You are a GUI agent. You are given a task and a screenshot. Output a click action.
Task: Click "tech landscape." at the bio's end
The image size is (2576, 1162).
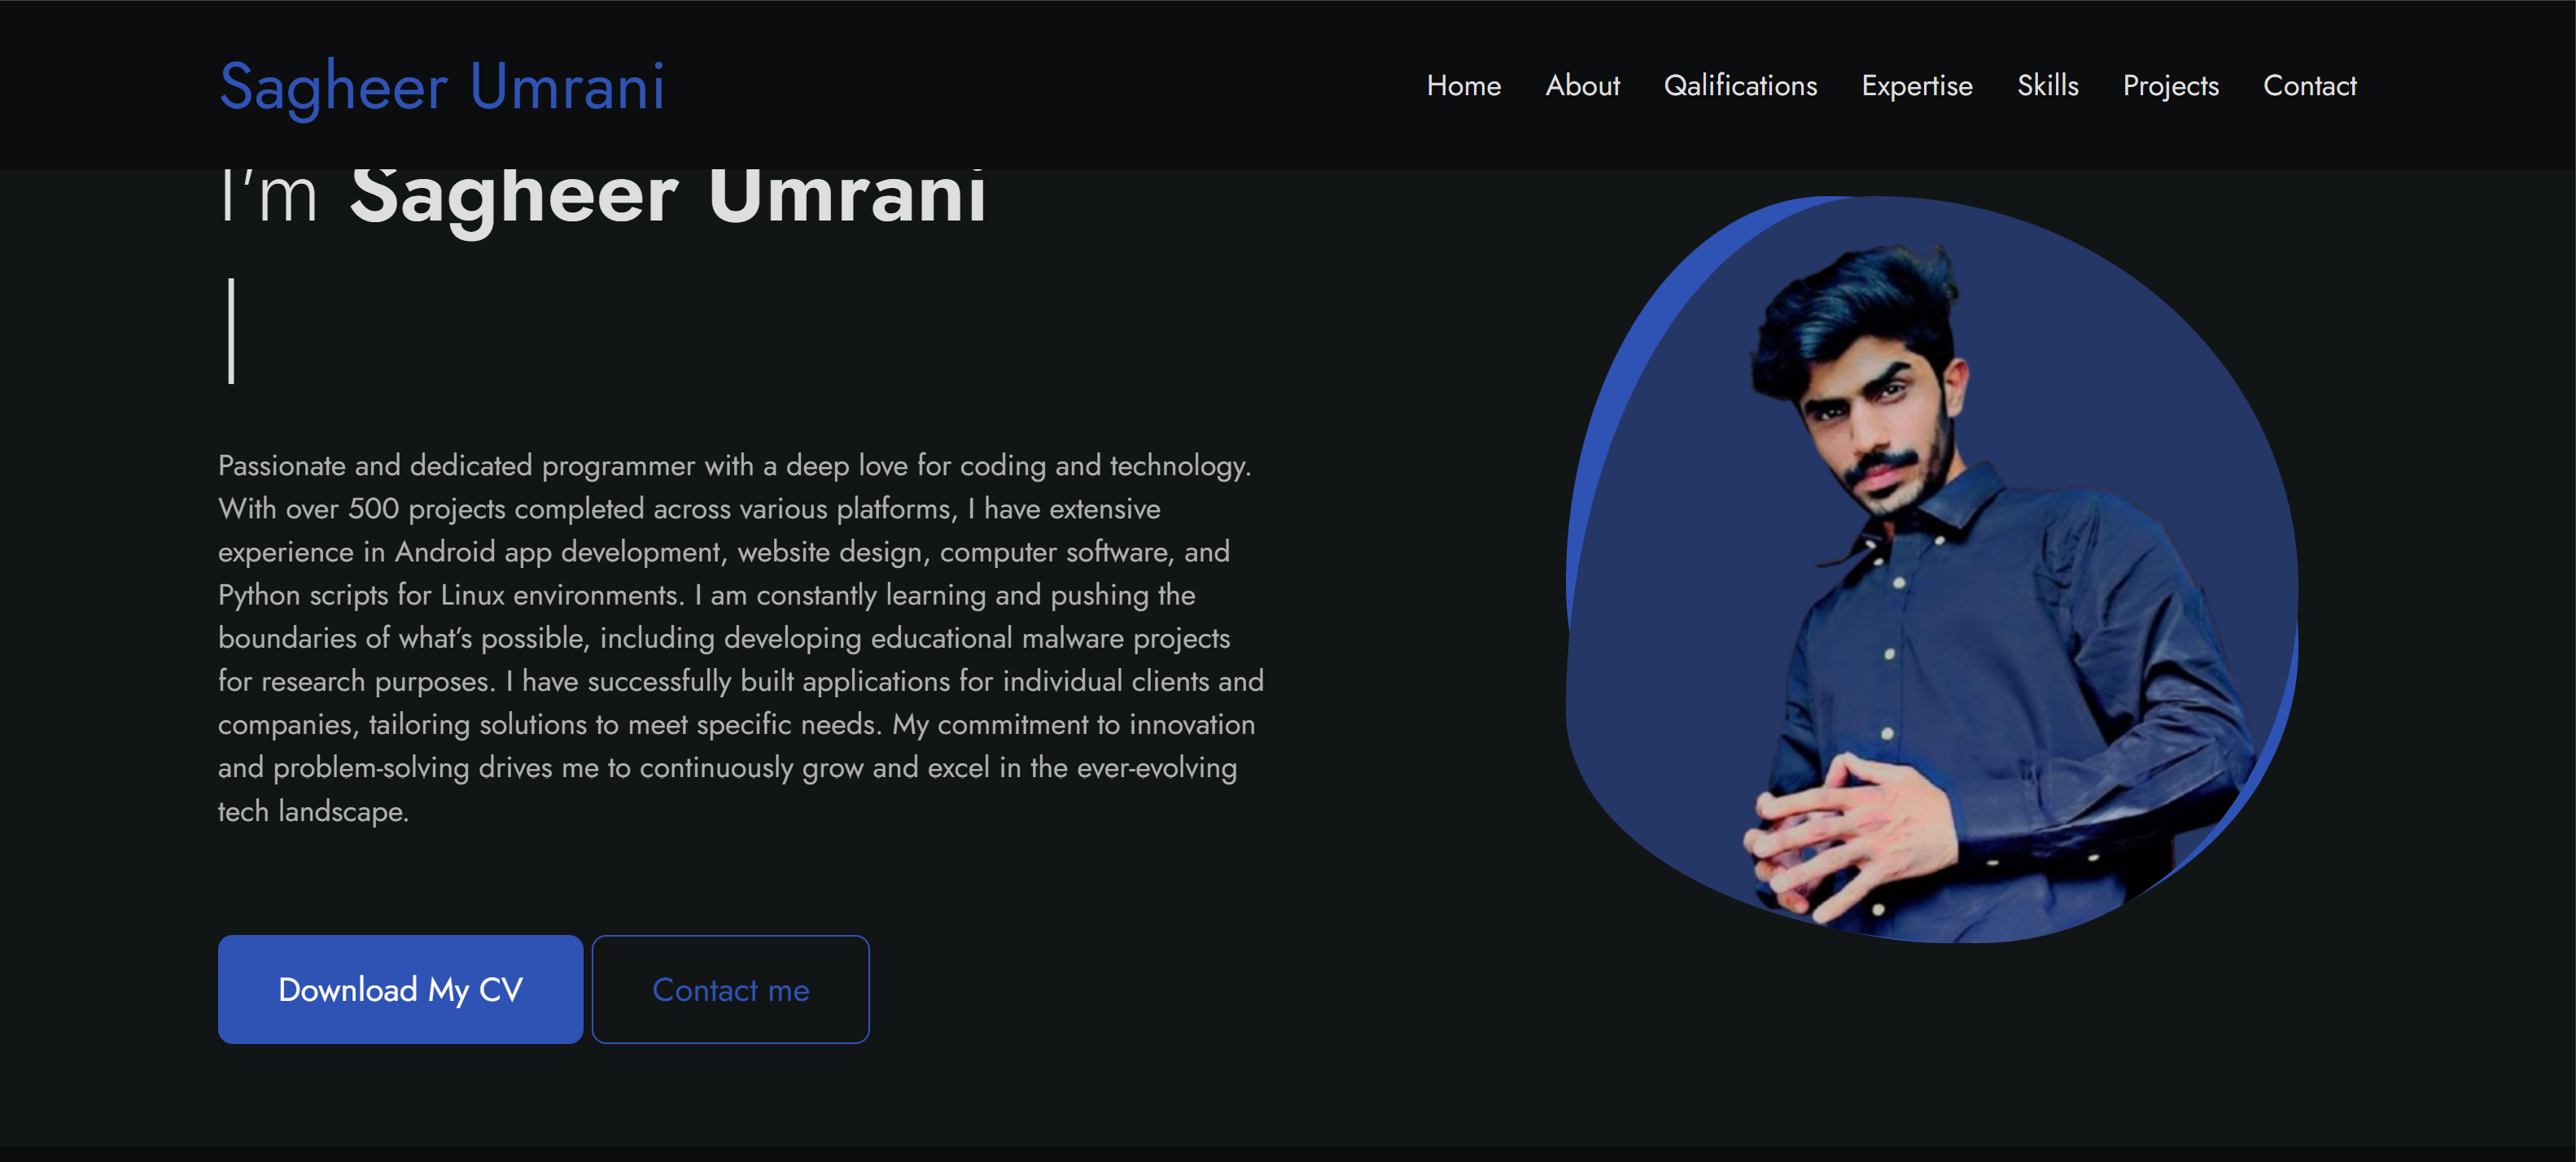tap(313, 811)
